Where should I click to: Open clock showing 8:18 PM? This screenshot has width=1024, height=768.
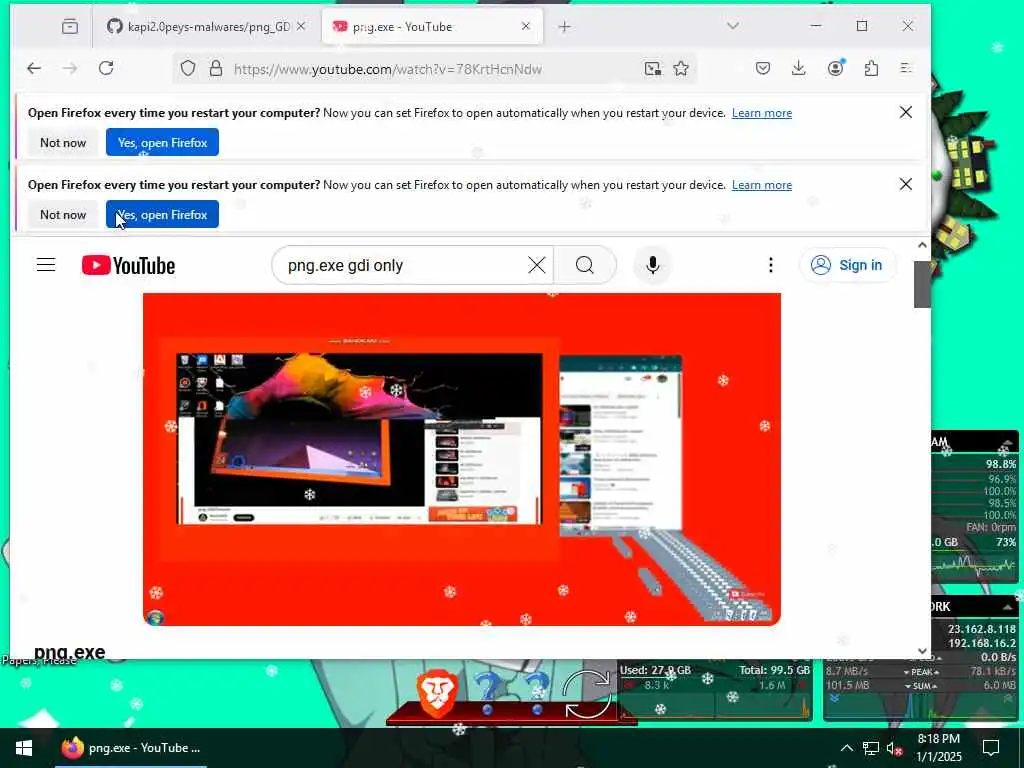tap(938, 748)
